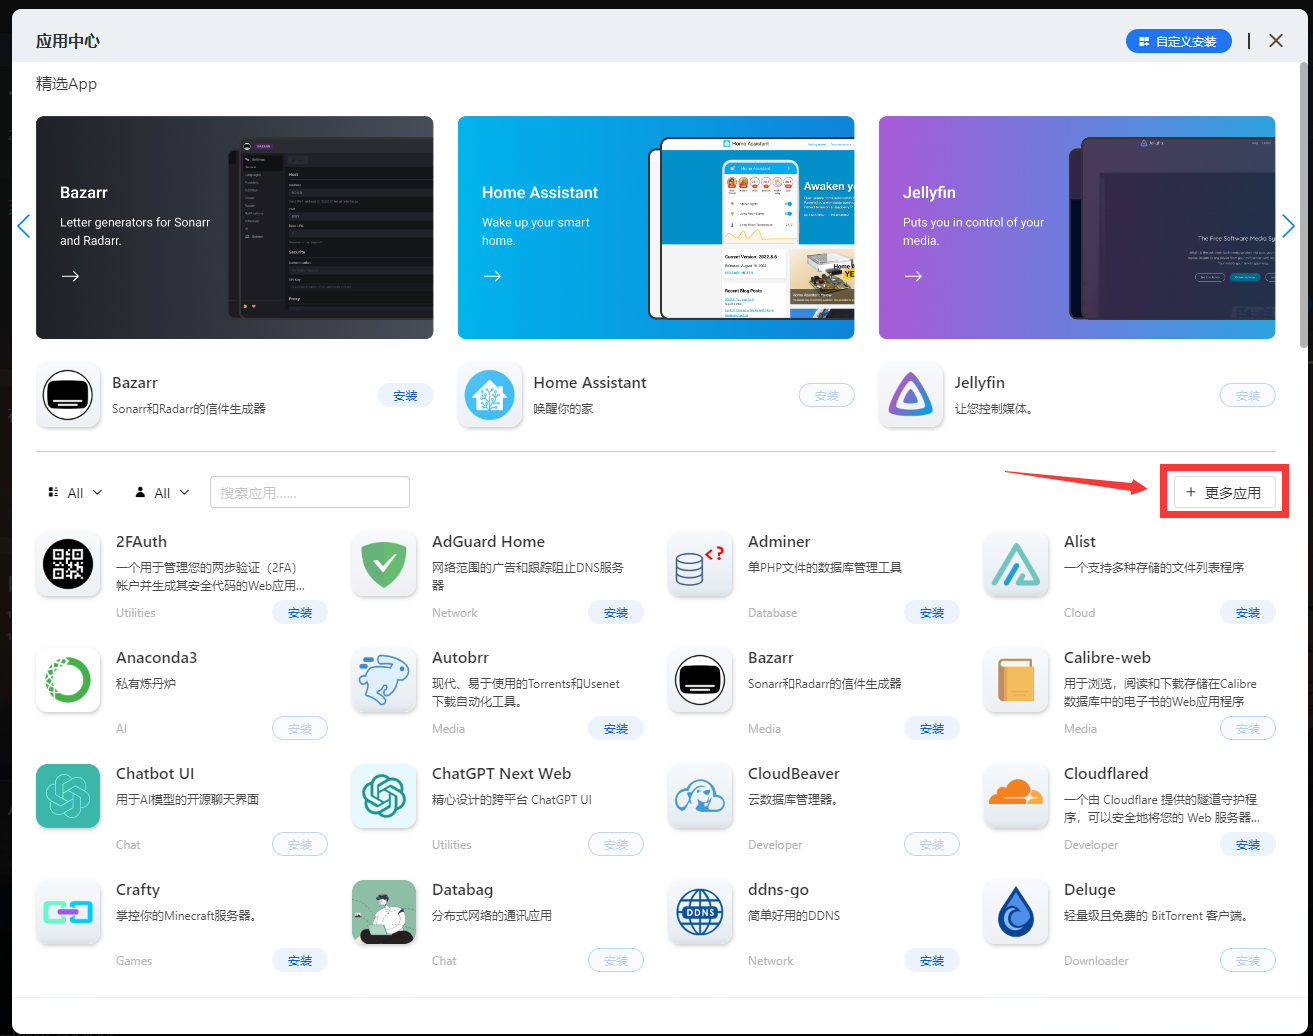Install Cloudflared app

click(x=1248, y=845)
